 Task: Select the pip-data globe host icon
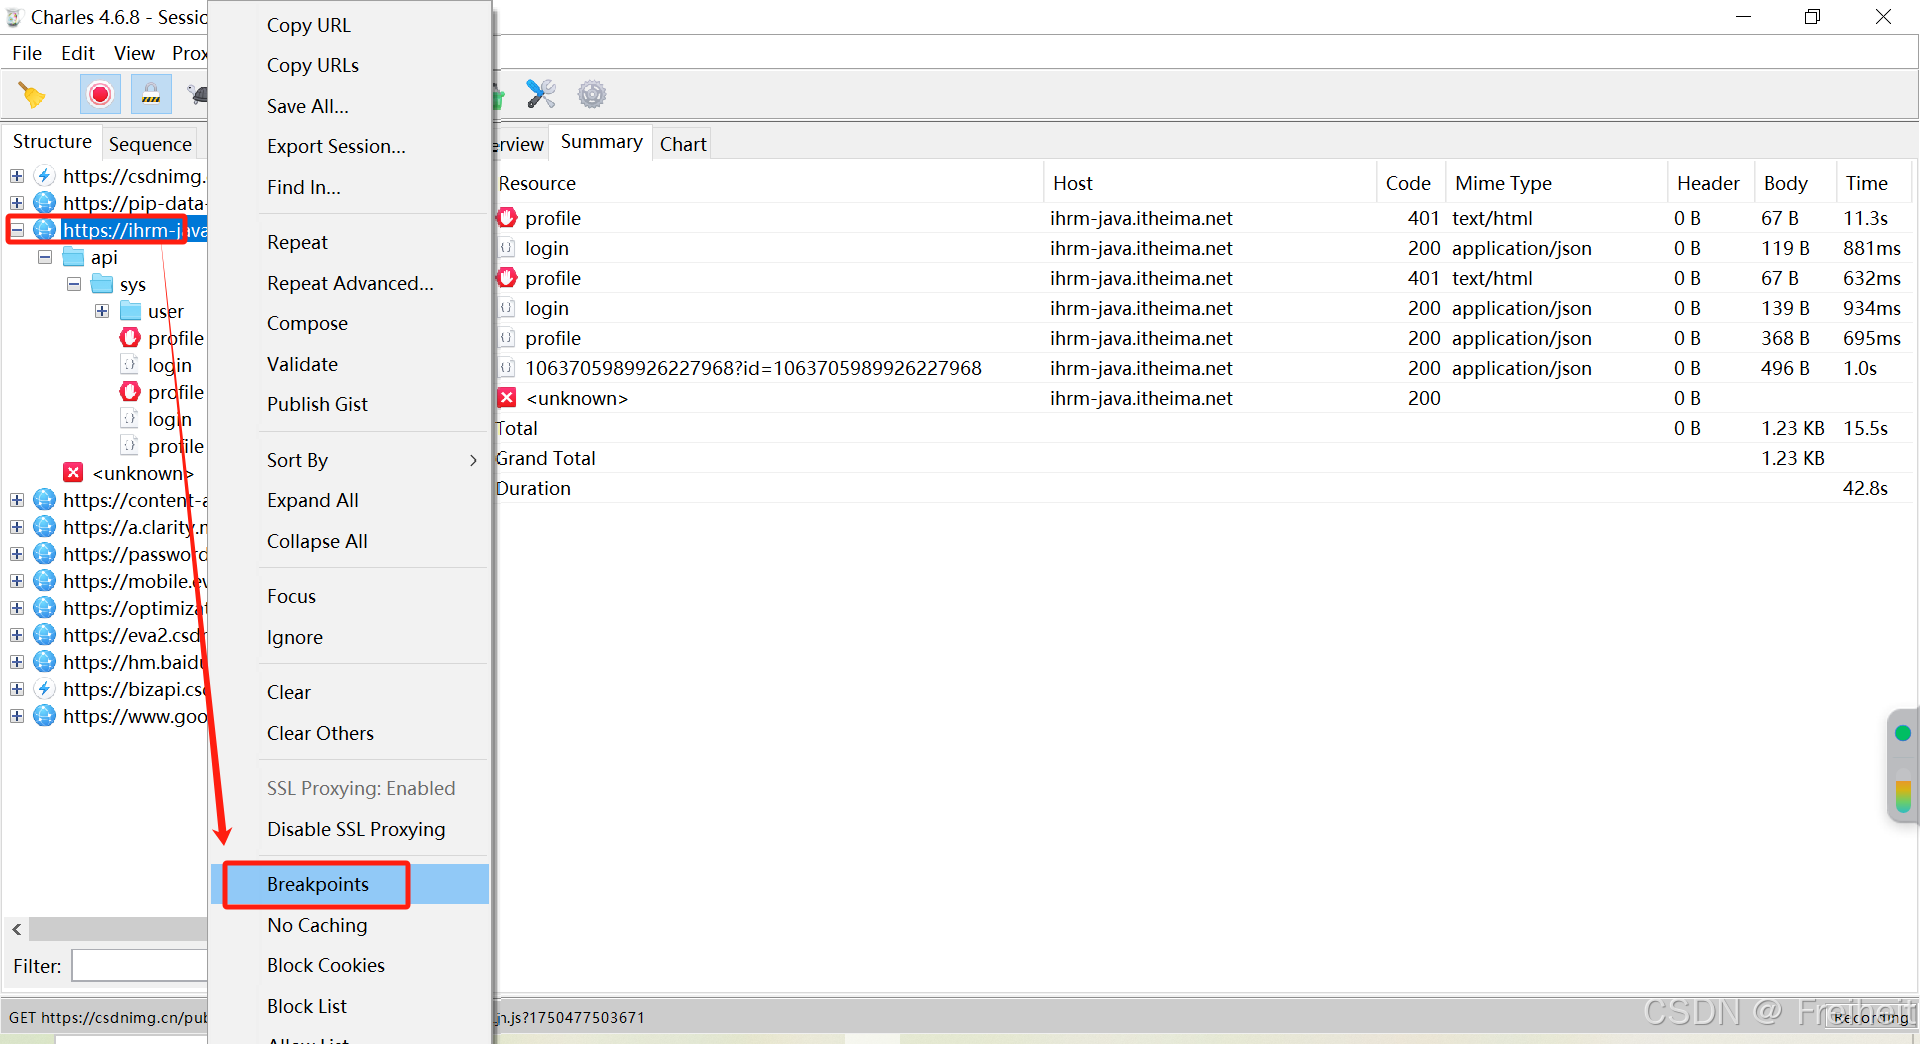45,203
